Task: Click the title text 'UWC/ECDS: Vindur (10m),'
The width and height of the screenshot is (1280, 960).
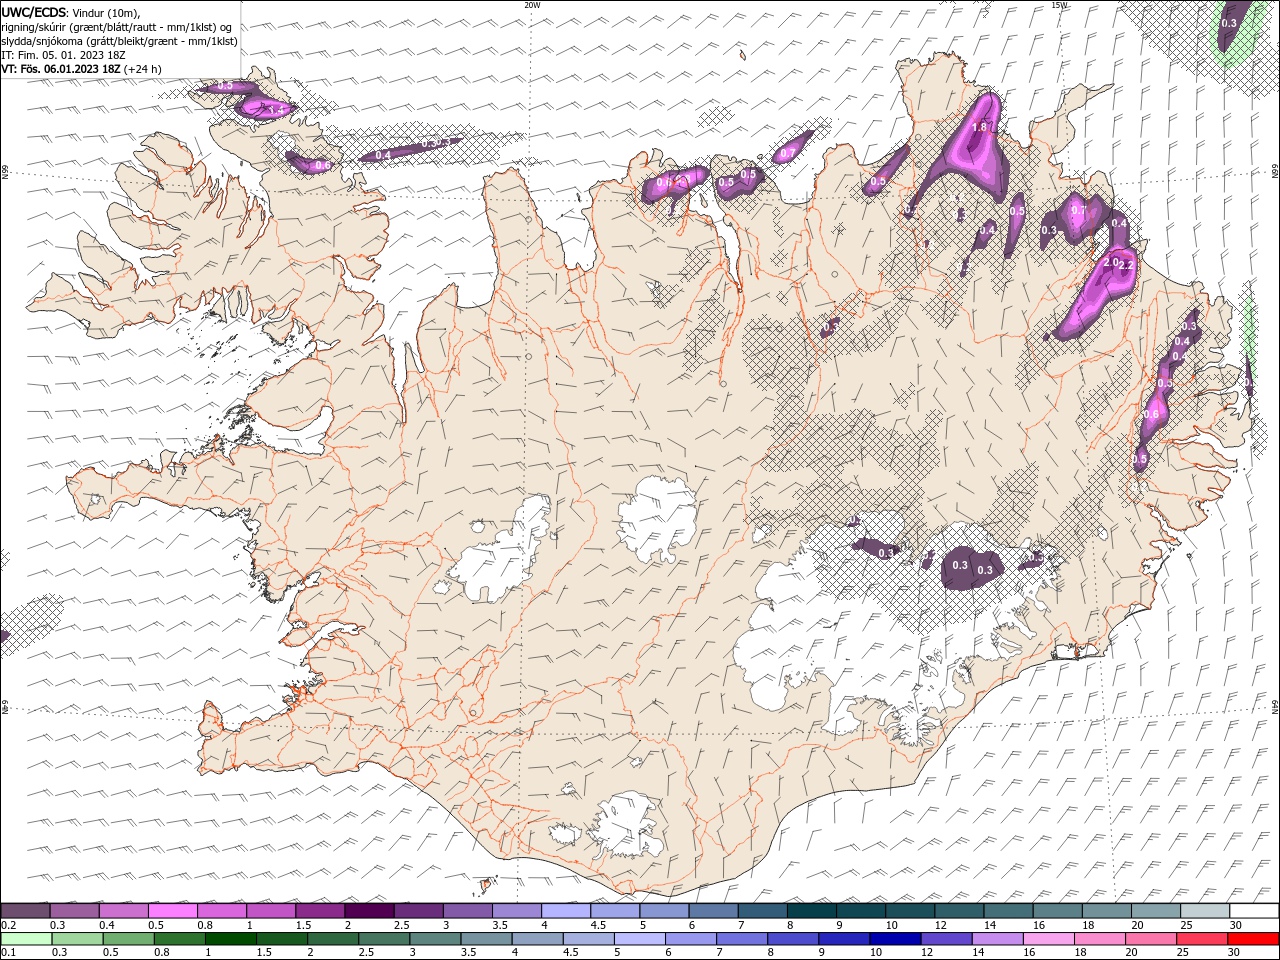Action: point(71,12)
